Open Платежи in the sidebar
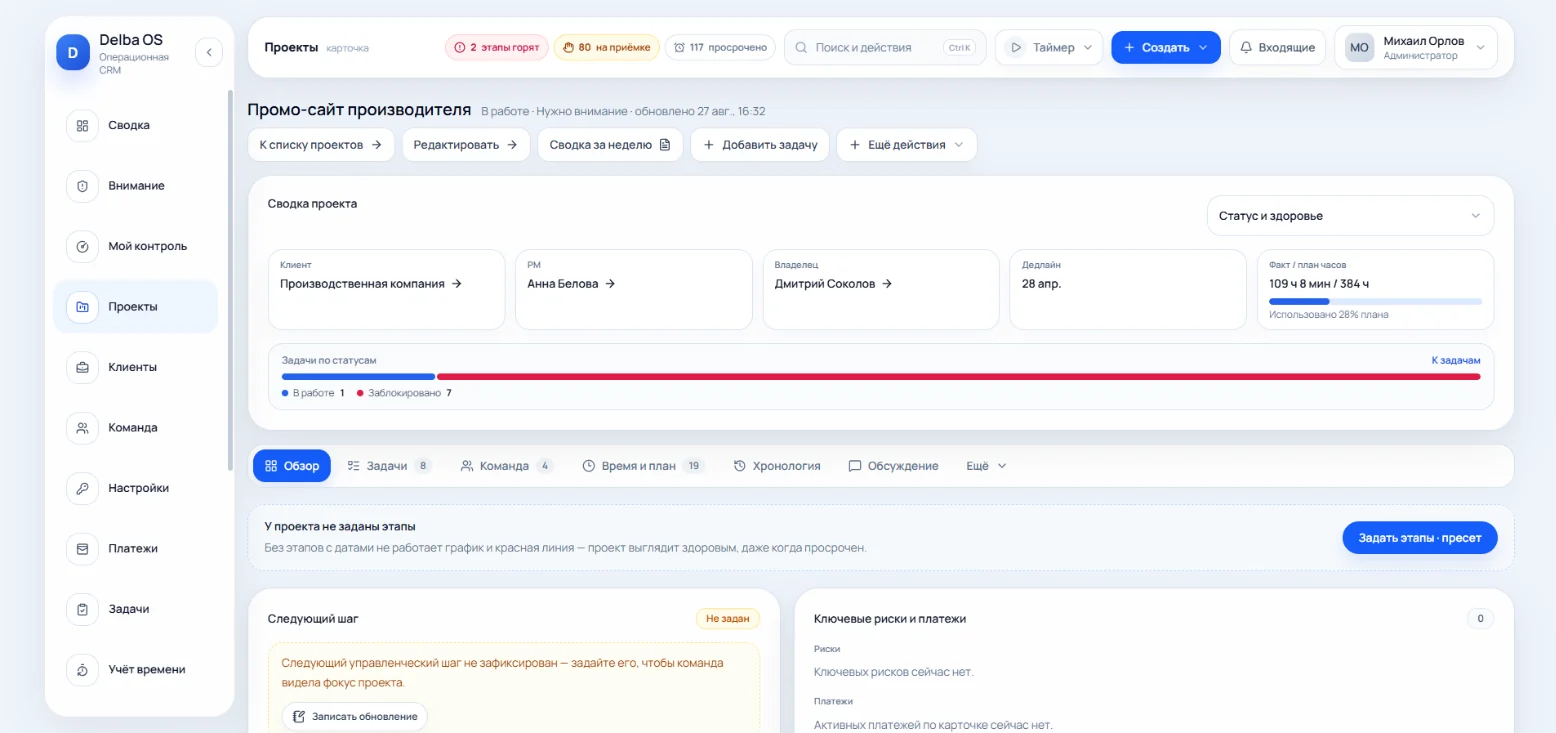 135,548
